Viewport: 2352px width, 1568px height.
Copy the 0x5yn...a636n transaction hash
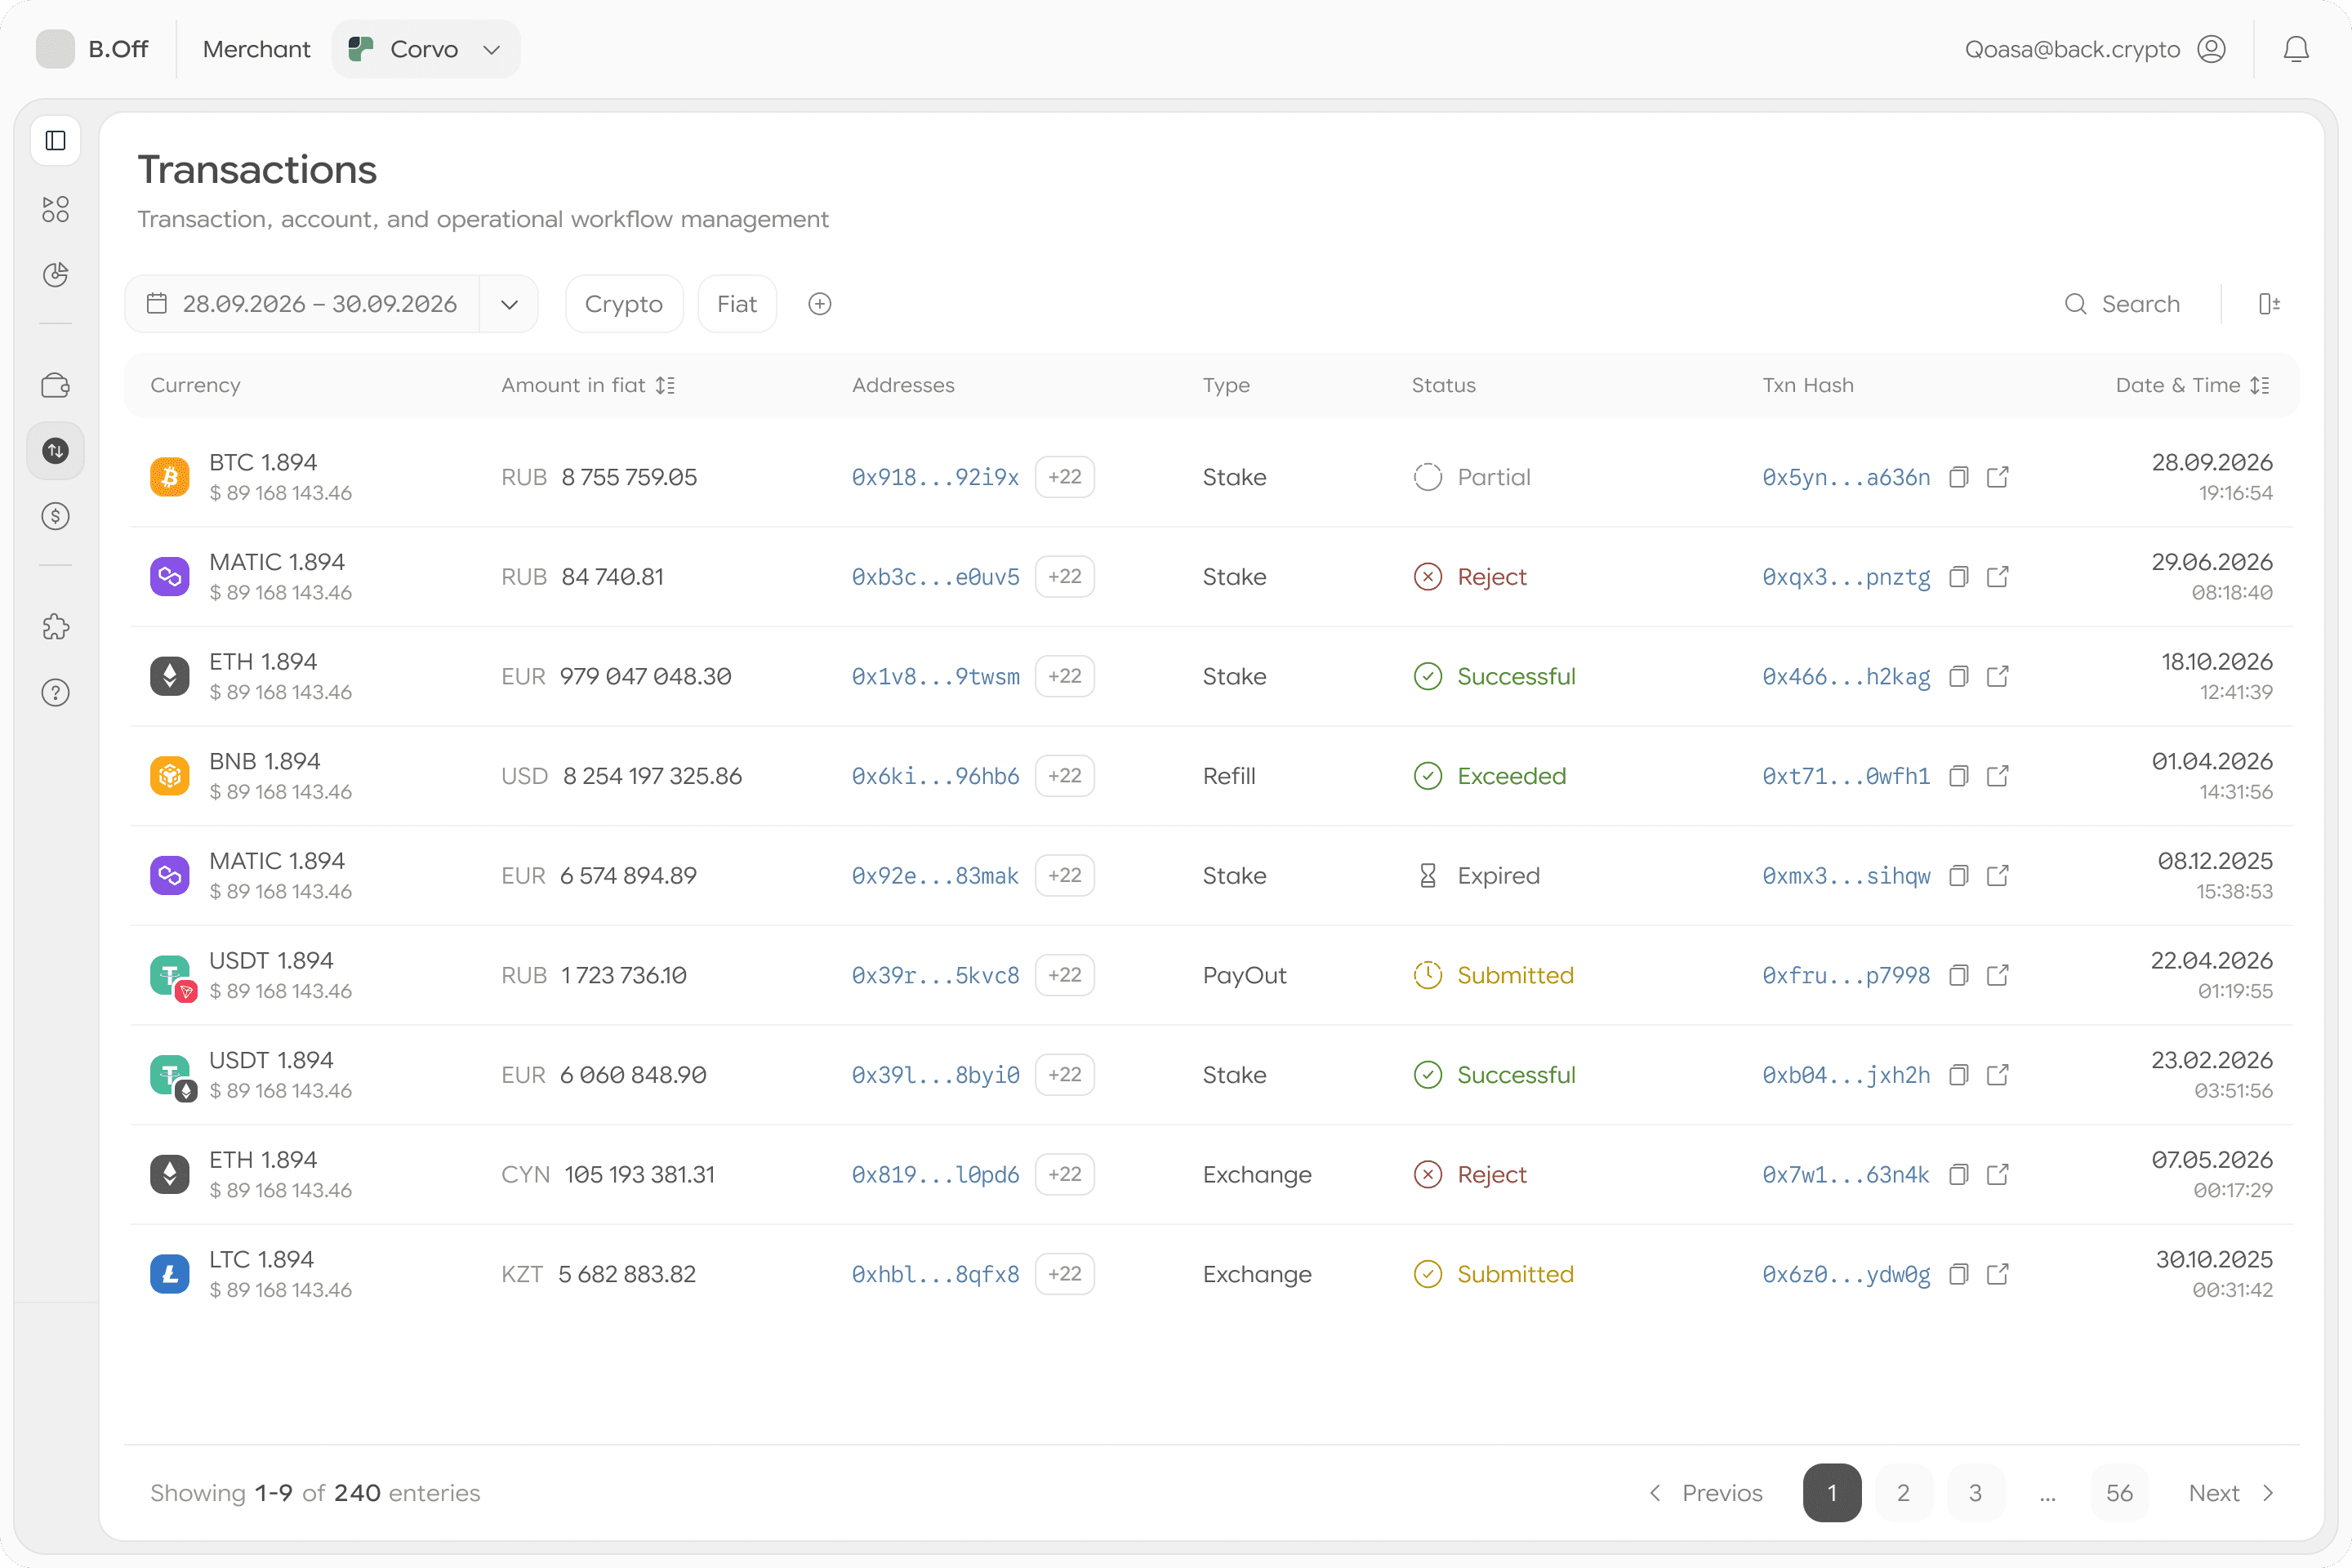click(1959, 477)
